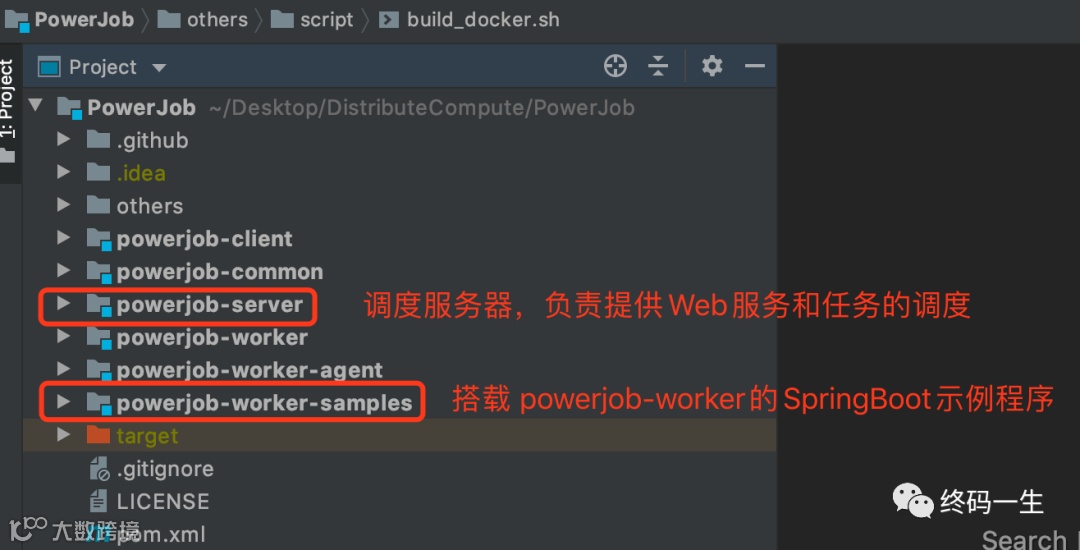Click the powerjob-worker module folder icon
Viewport: 1080px width, 550px height.
[x=99, y=338]
